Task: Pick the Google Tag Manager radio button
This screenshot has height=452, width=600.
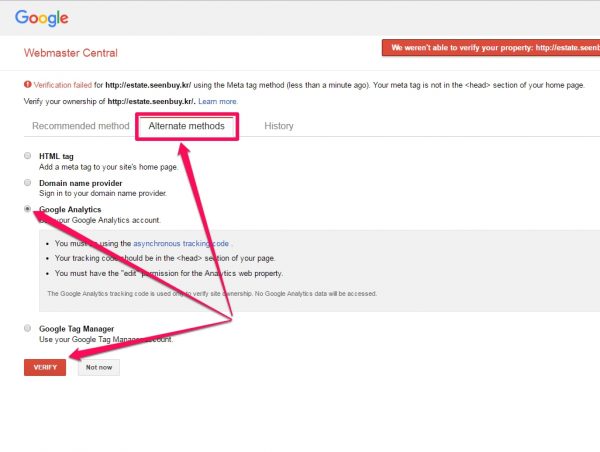Action: tap(27, 329)
